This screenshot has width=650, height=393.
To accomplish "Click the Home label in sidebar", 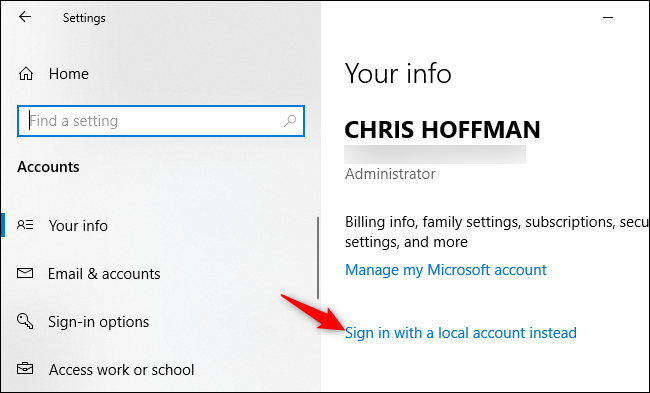I will point(68,74).
